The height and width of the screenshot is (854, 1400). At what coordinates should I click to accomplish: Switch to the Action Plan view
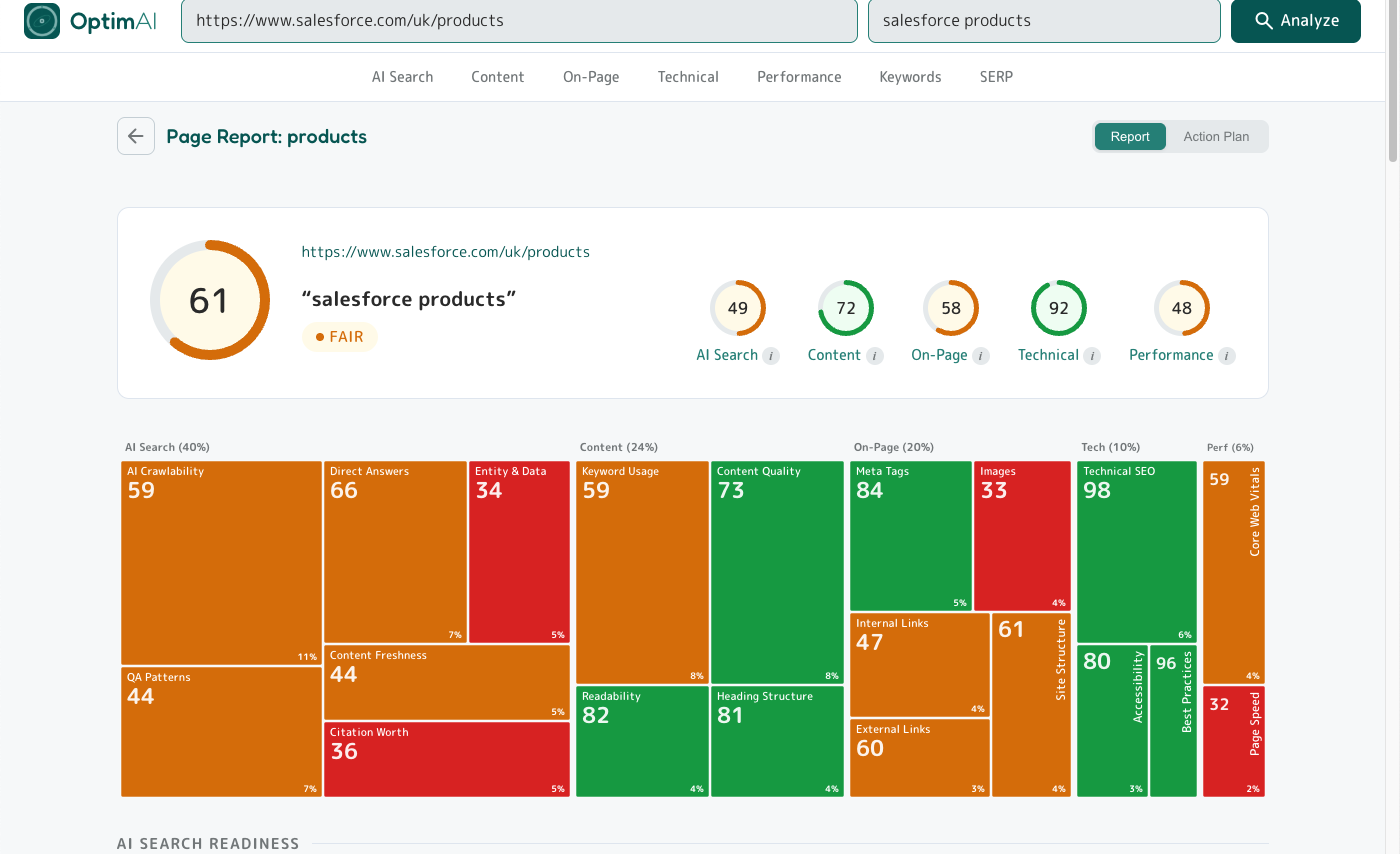tap(1216, 137)
